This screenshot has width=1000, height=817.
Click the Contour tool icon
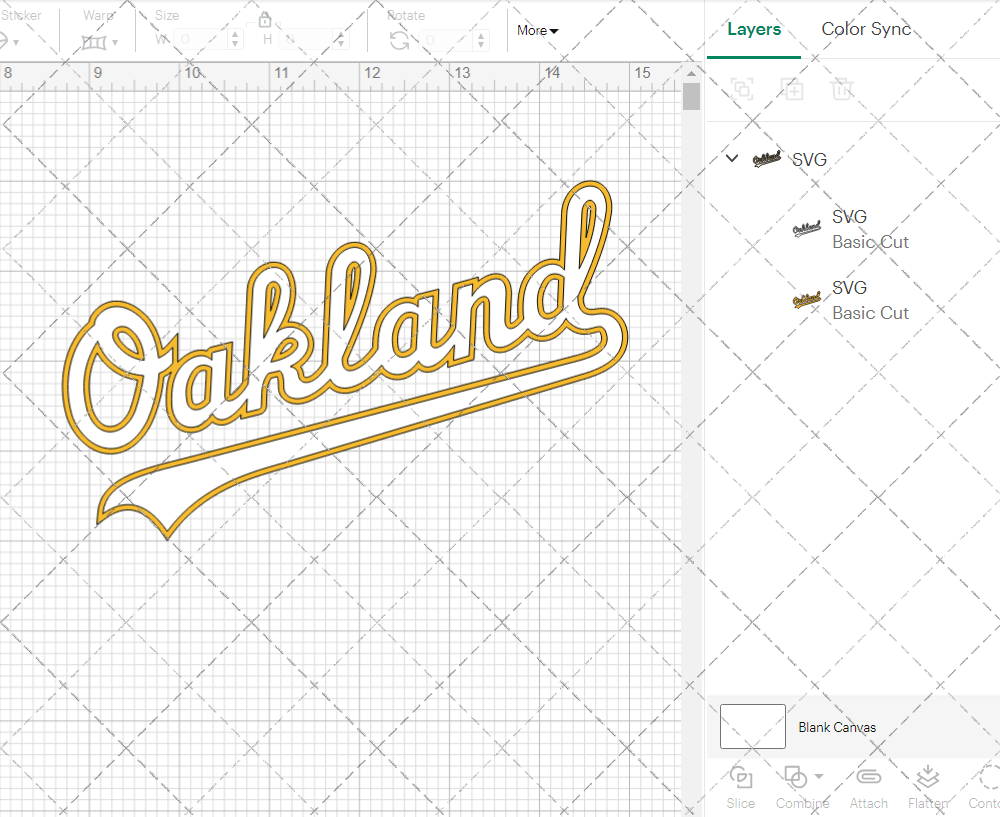click(x=988, y=778)
